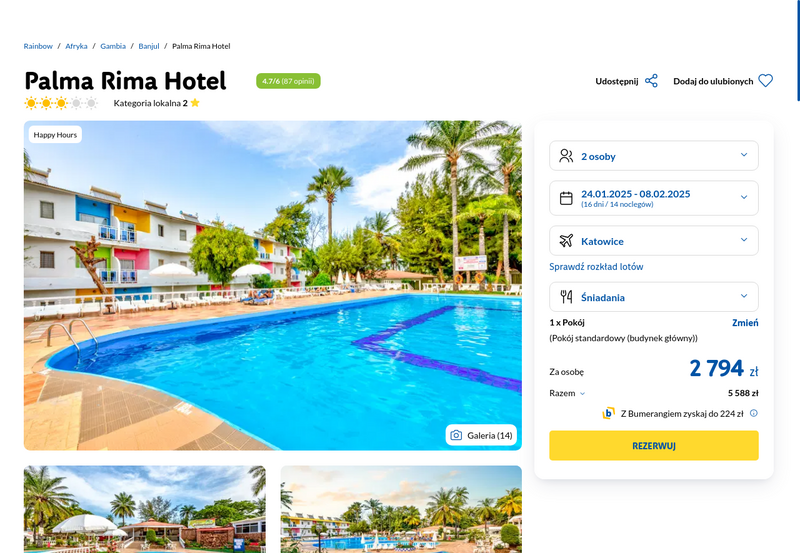Click the Sprawdź rozkład lotów link
The image size is (800, 553).
pos(596,266)
